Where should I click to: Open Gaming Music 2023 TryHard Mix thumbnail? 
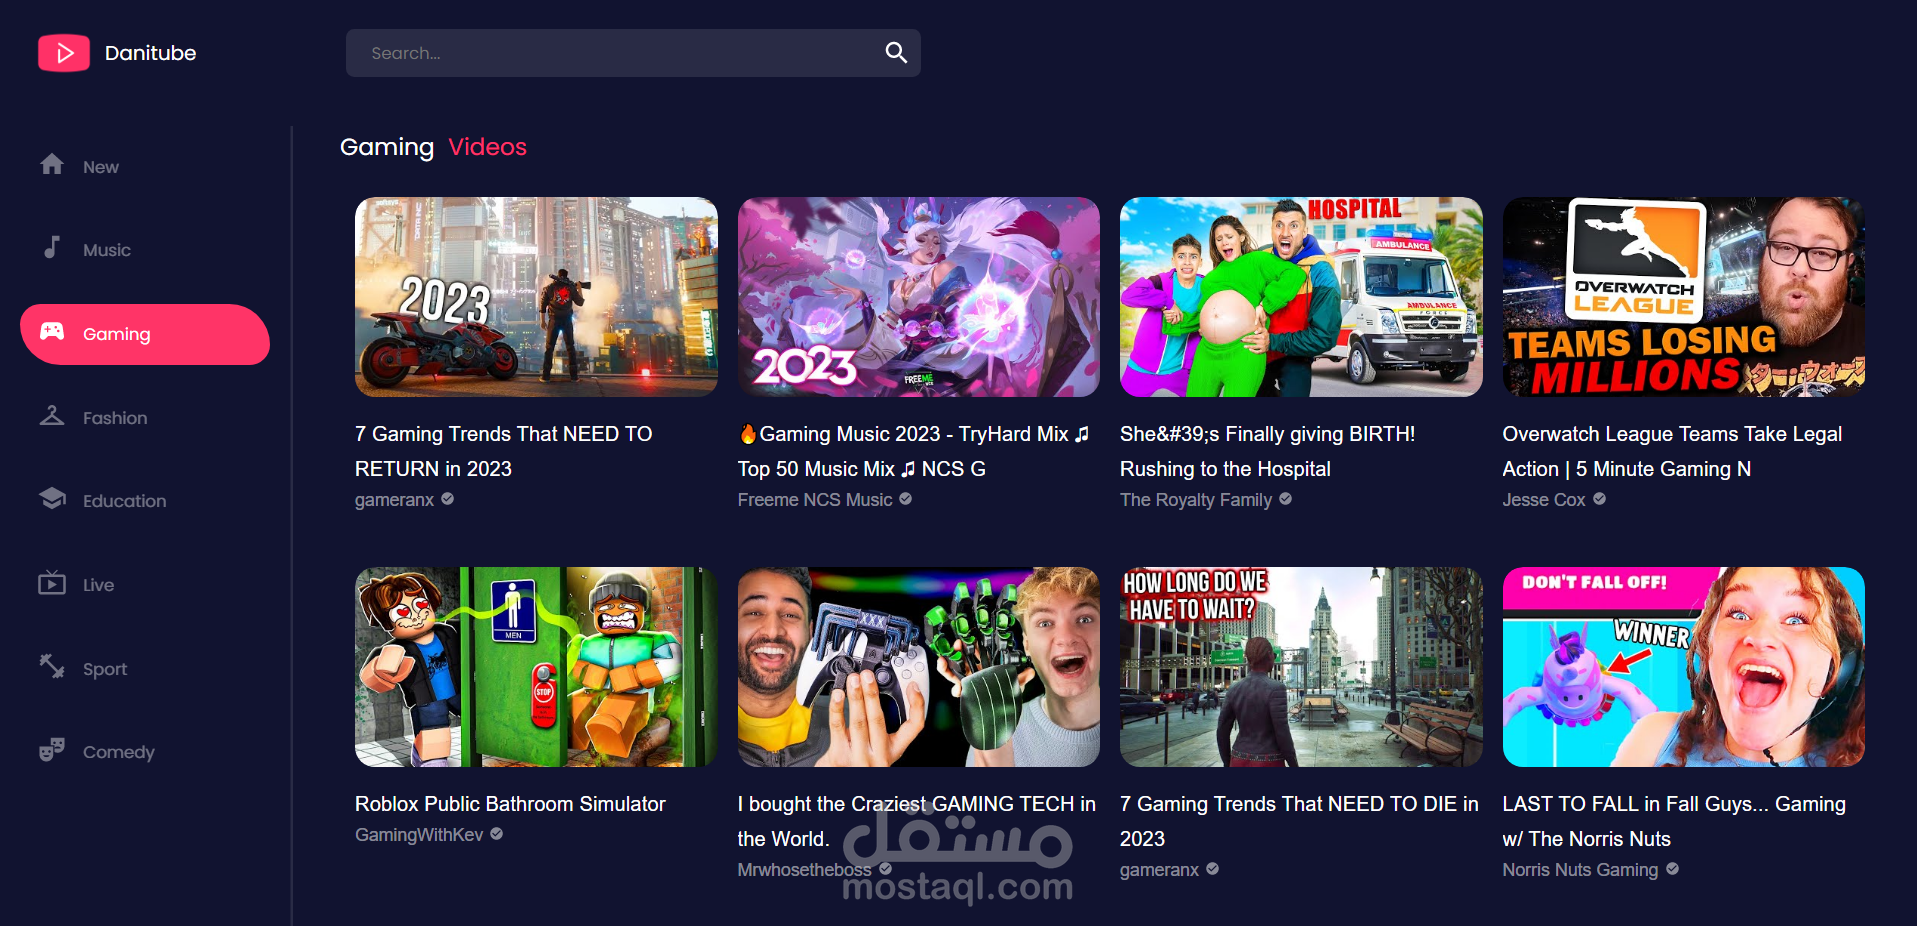click(x=919, y=297)
